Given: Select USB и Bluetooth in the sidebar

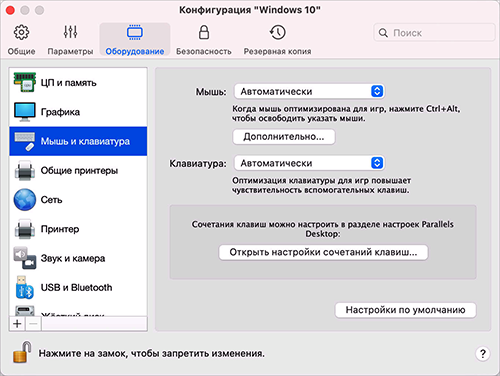Looking at the screenshot, I should (78, 287).
